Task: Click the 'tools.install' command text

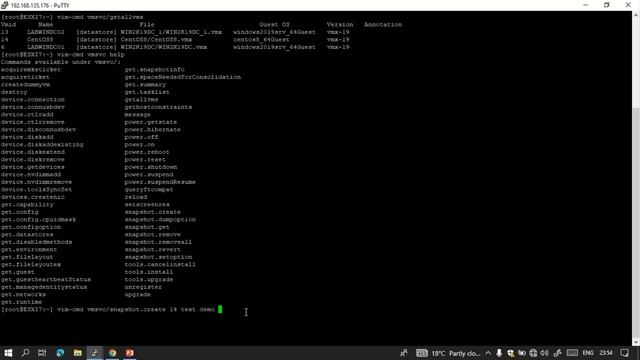Action: [149, 272]
